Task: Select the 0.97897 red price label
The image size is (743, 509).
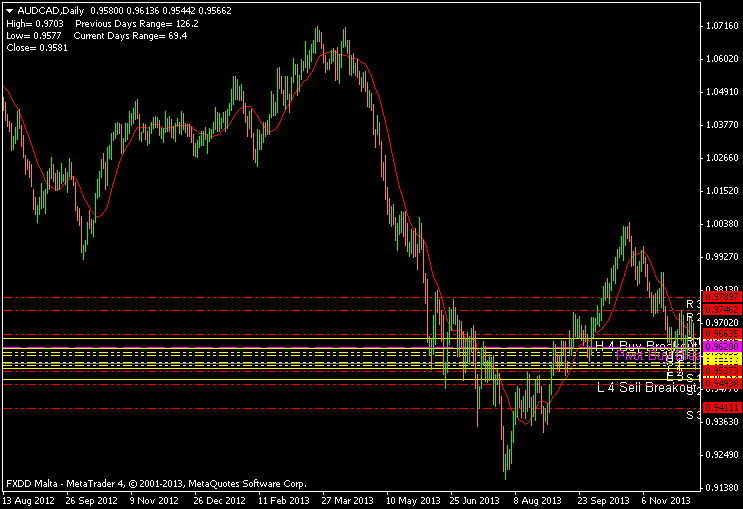Action: click(x=722, y=297)
